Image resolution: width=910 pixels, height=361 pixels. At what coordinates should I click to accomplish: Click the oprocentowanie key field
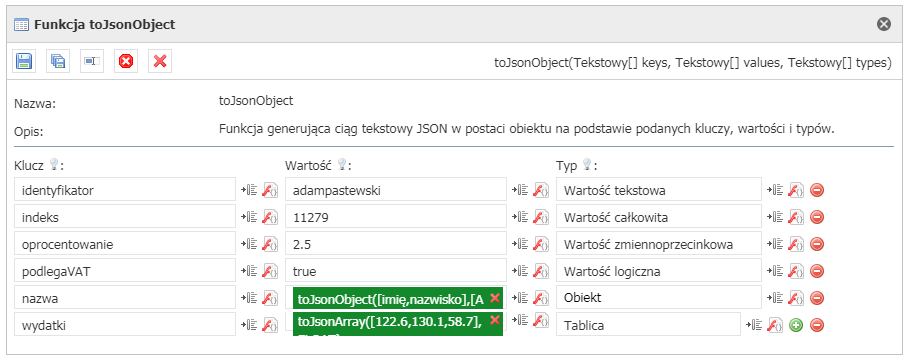(125, 244)
